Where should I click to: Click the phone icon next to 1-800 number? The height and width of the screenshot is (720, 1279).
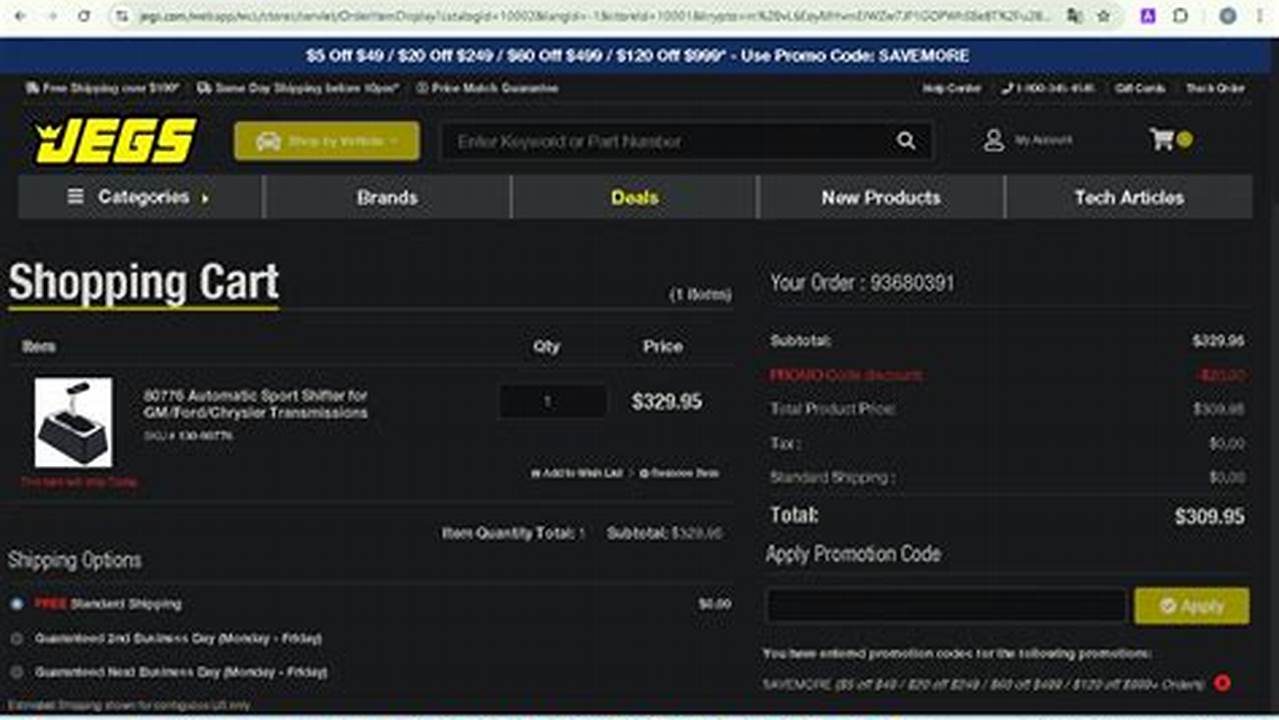click(1006, 88)
